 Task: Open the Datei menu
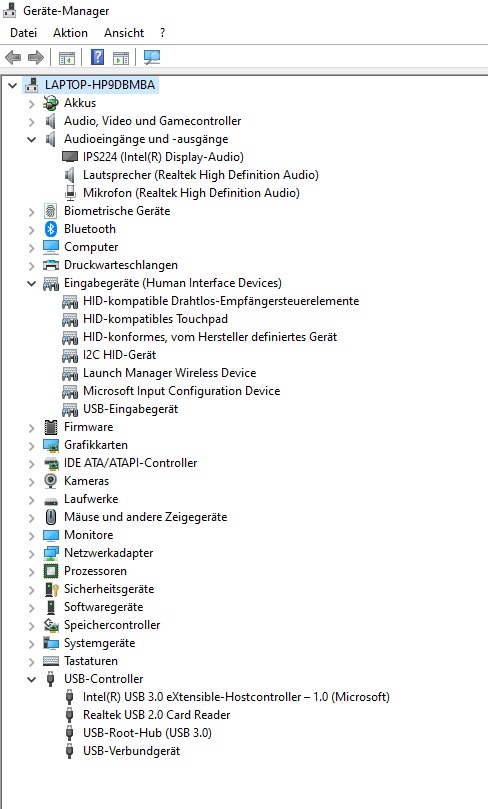24,33
